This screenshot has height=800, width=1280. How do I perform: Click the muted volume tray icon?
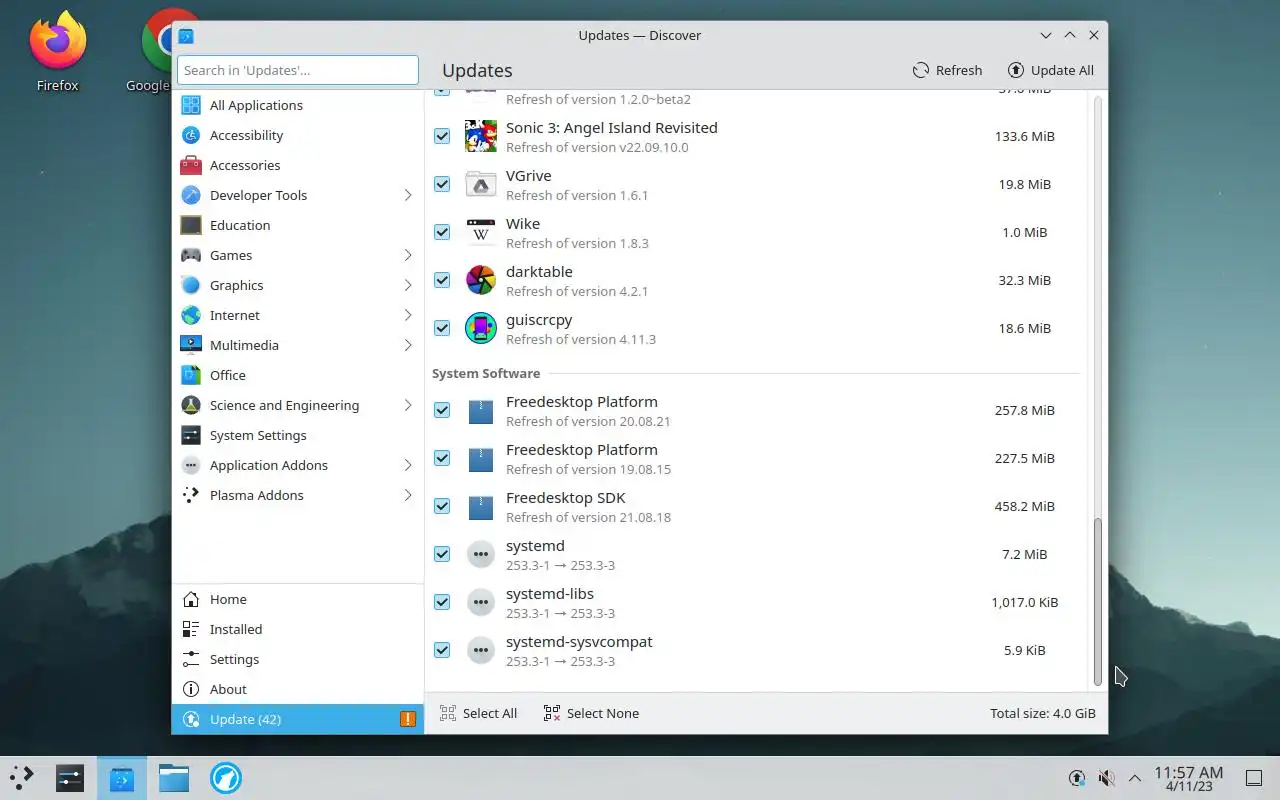[x=1106, y=778]
